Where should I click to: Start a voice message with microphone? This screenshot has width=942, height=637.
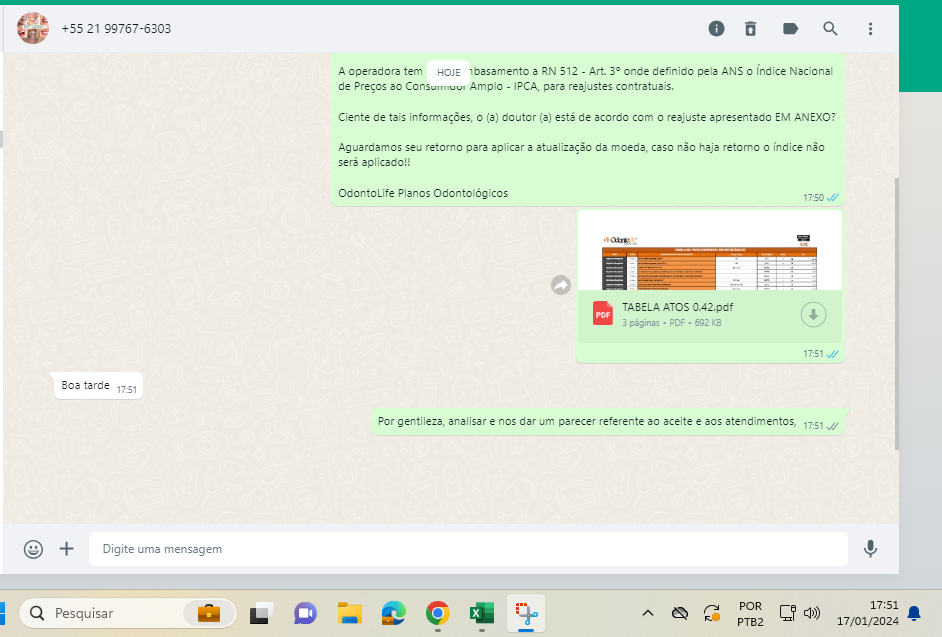point(870,549)
